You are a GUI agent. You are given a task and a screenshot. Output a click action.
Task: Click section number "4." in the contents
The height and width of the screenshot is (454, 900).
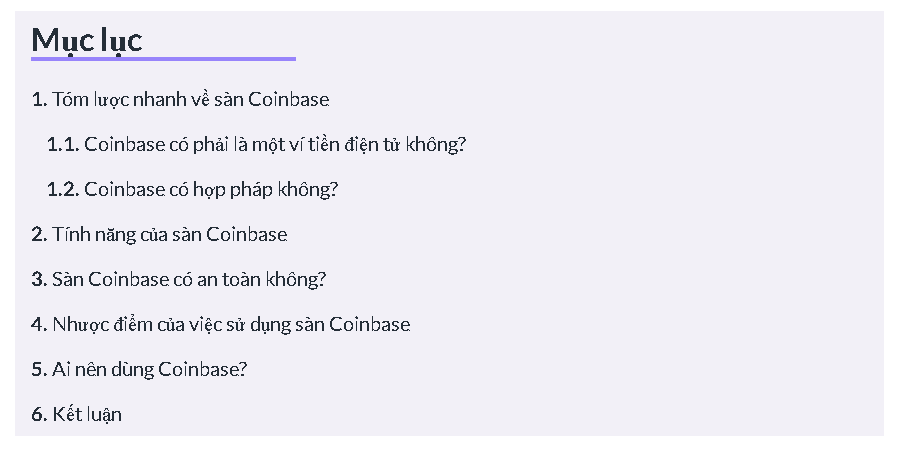[x=39, y=325]
